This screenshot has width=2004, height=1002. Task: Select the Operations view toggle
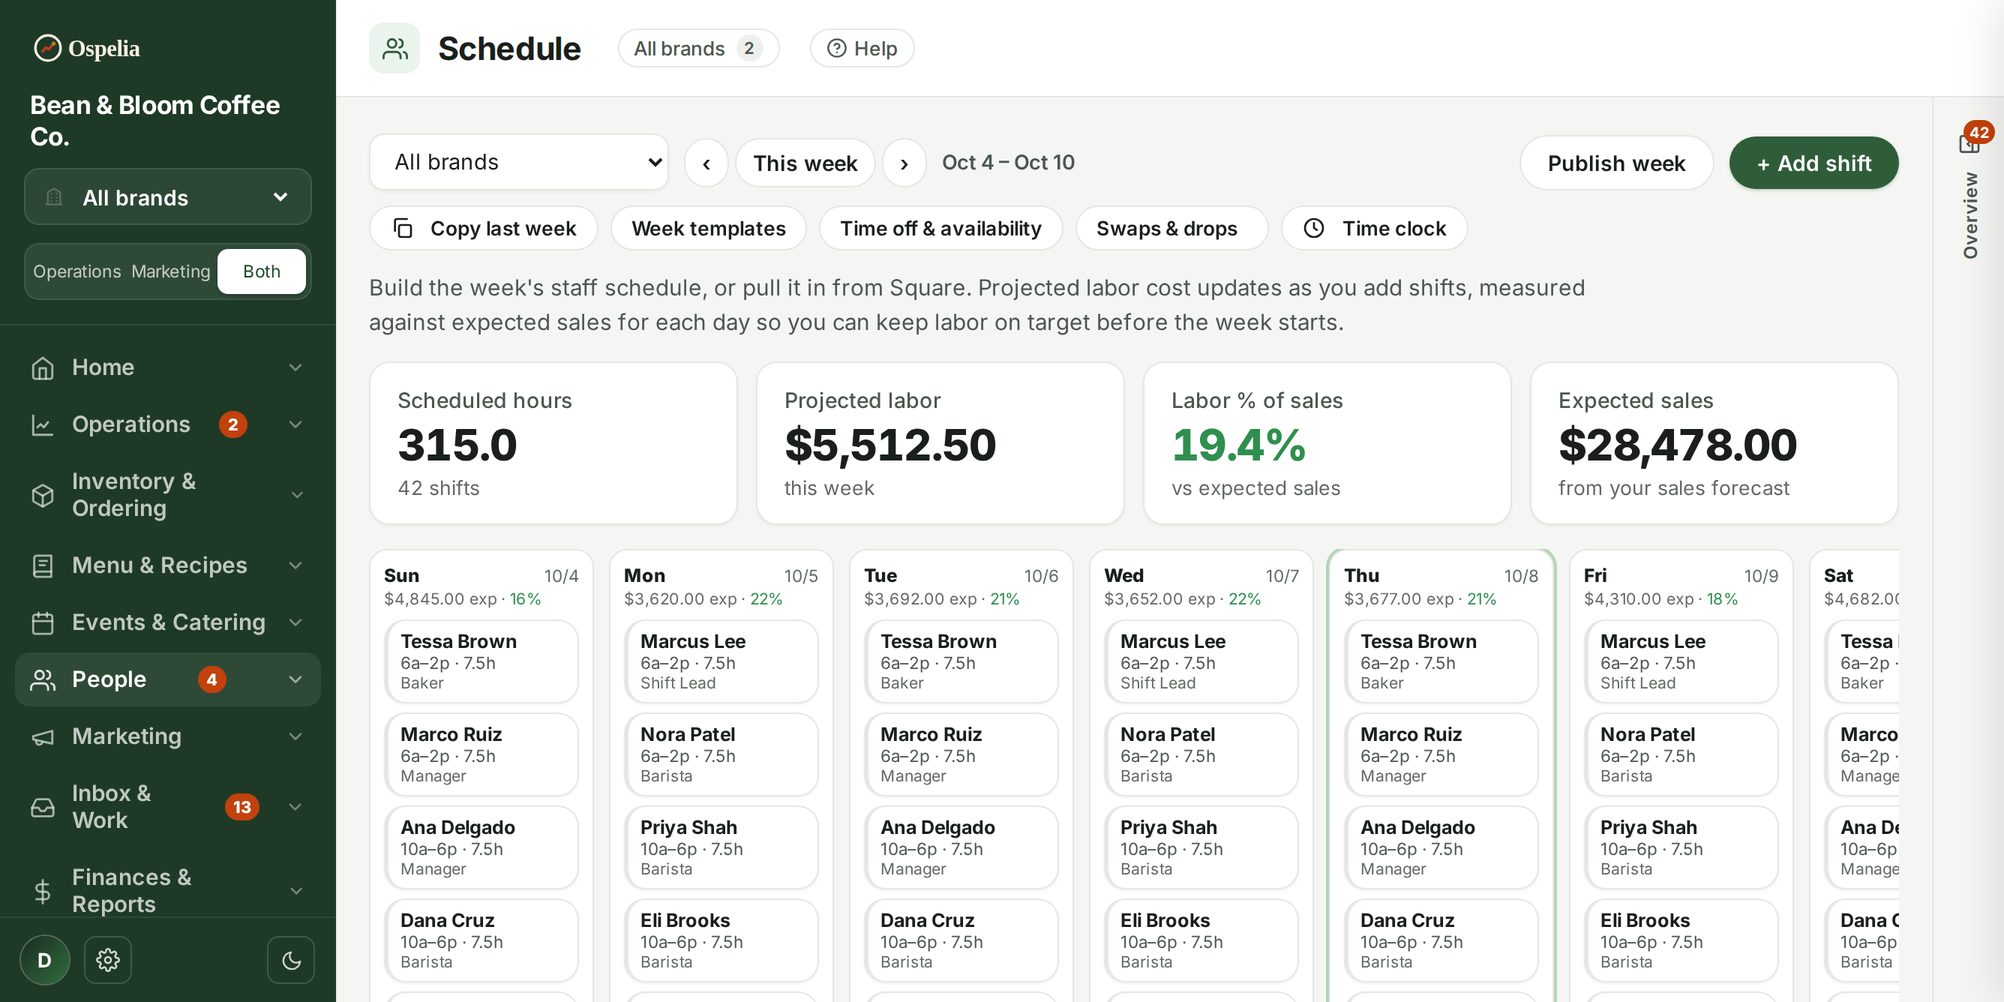(77, 271)
